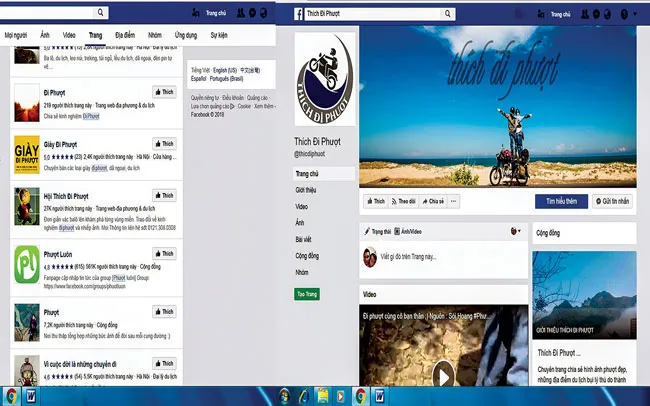Play the Đi phượt cùng cô bạn thân video
This screenshot has width=650, height=406.
(x=444, y=375)
